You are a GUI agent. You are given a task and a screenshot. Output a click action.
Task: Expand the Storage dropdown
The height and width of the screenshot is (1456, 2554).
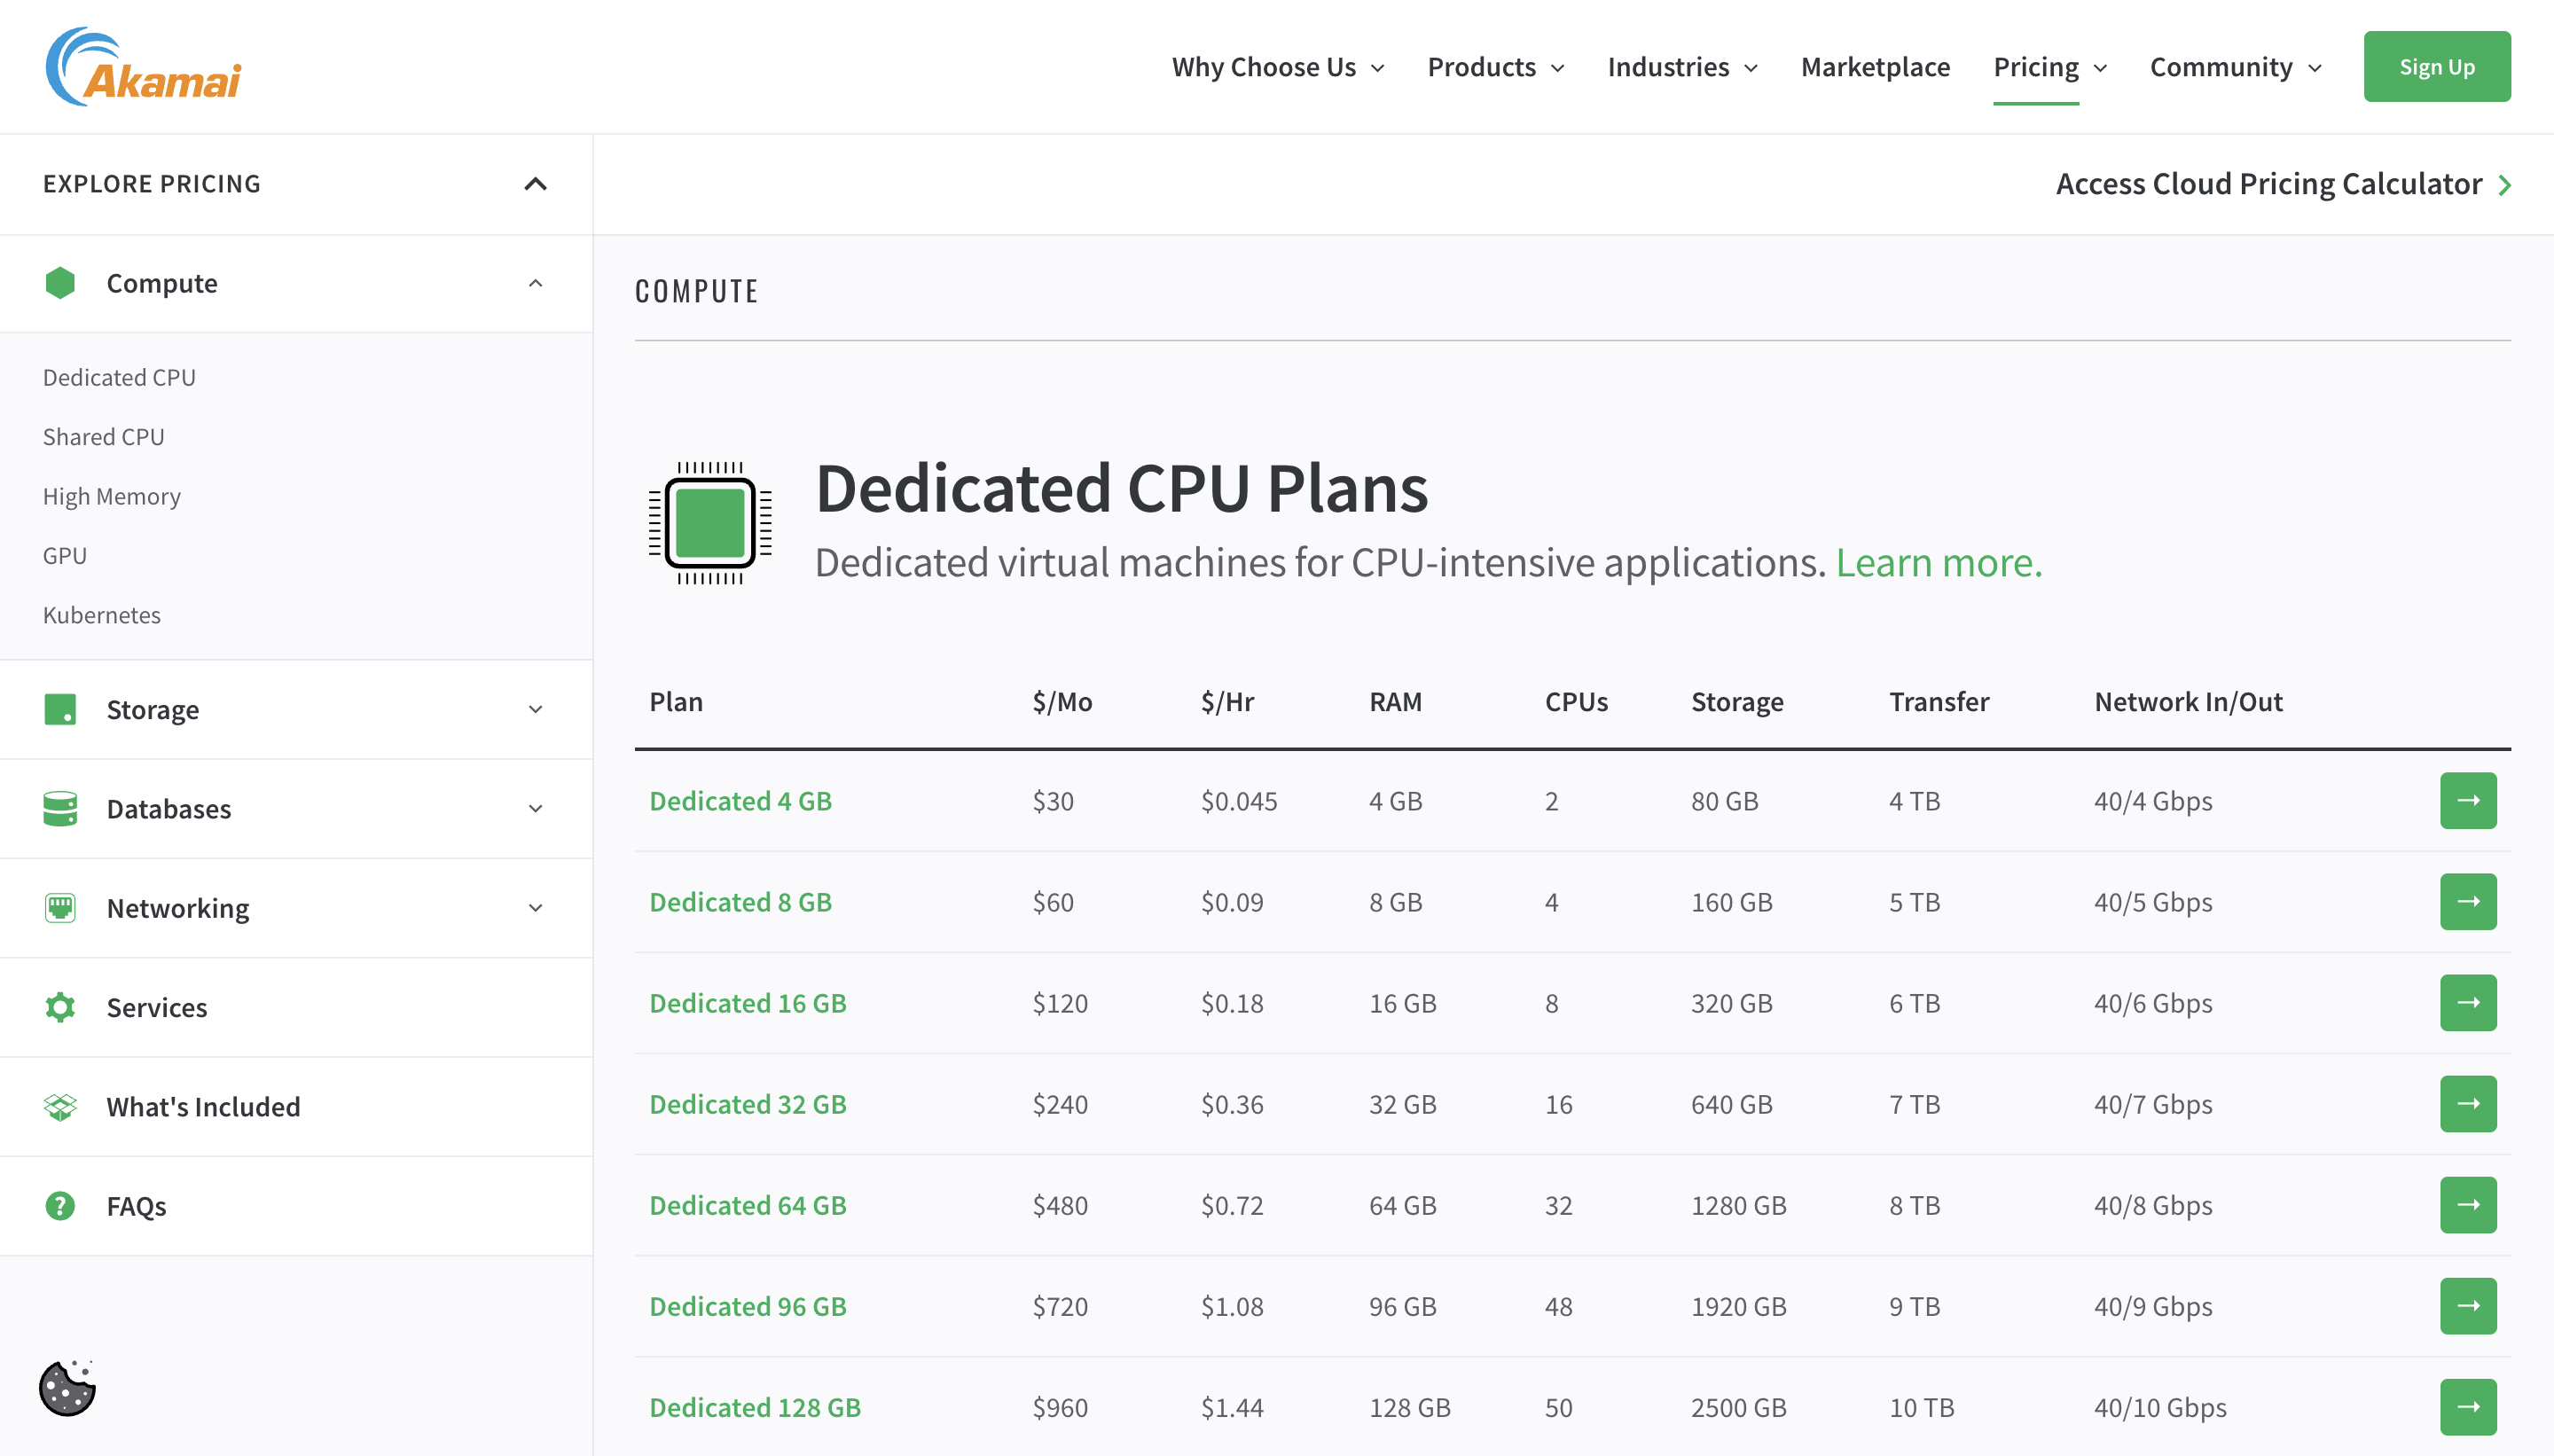(296, 708)
